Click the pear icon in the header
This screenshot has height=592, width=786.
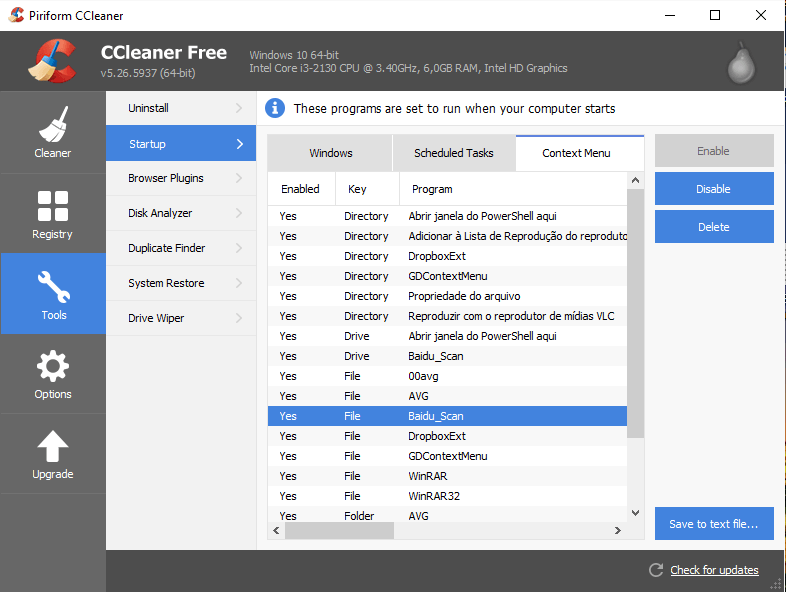coord(741,64)
